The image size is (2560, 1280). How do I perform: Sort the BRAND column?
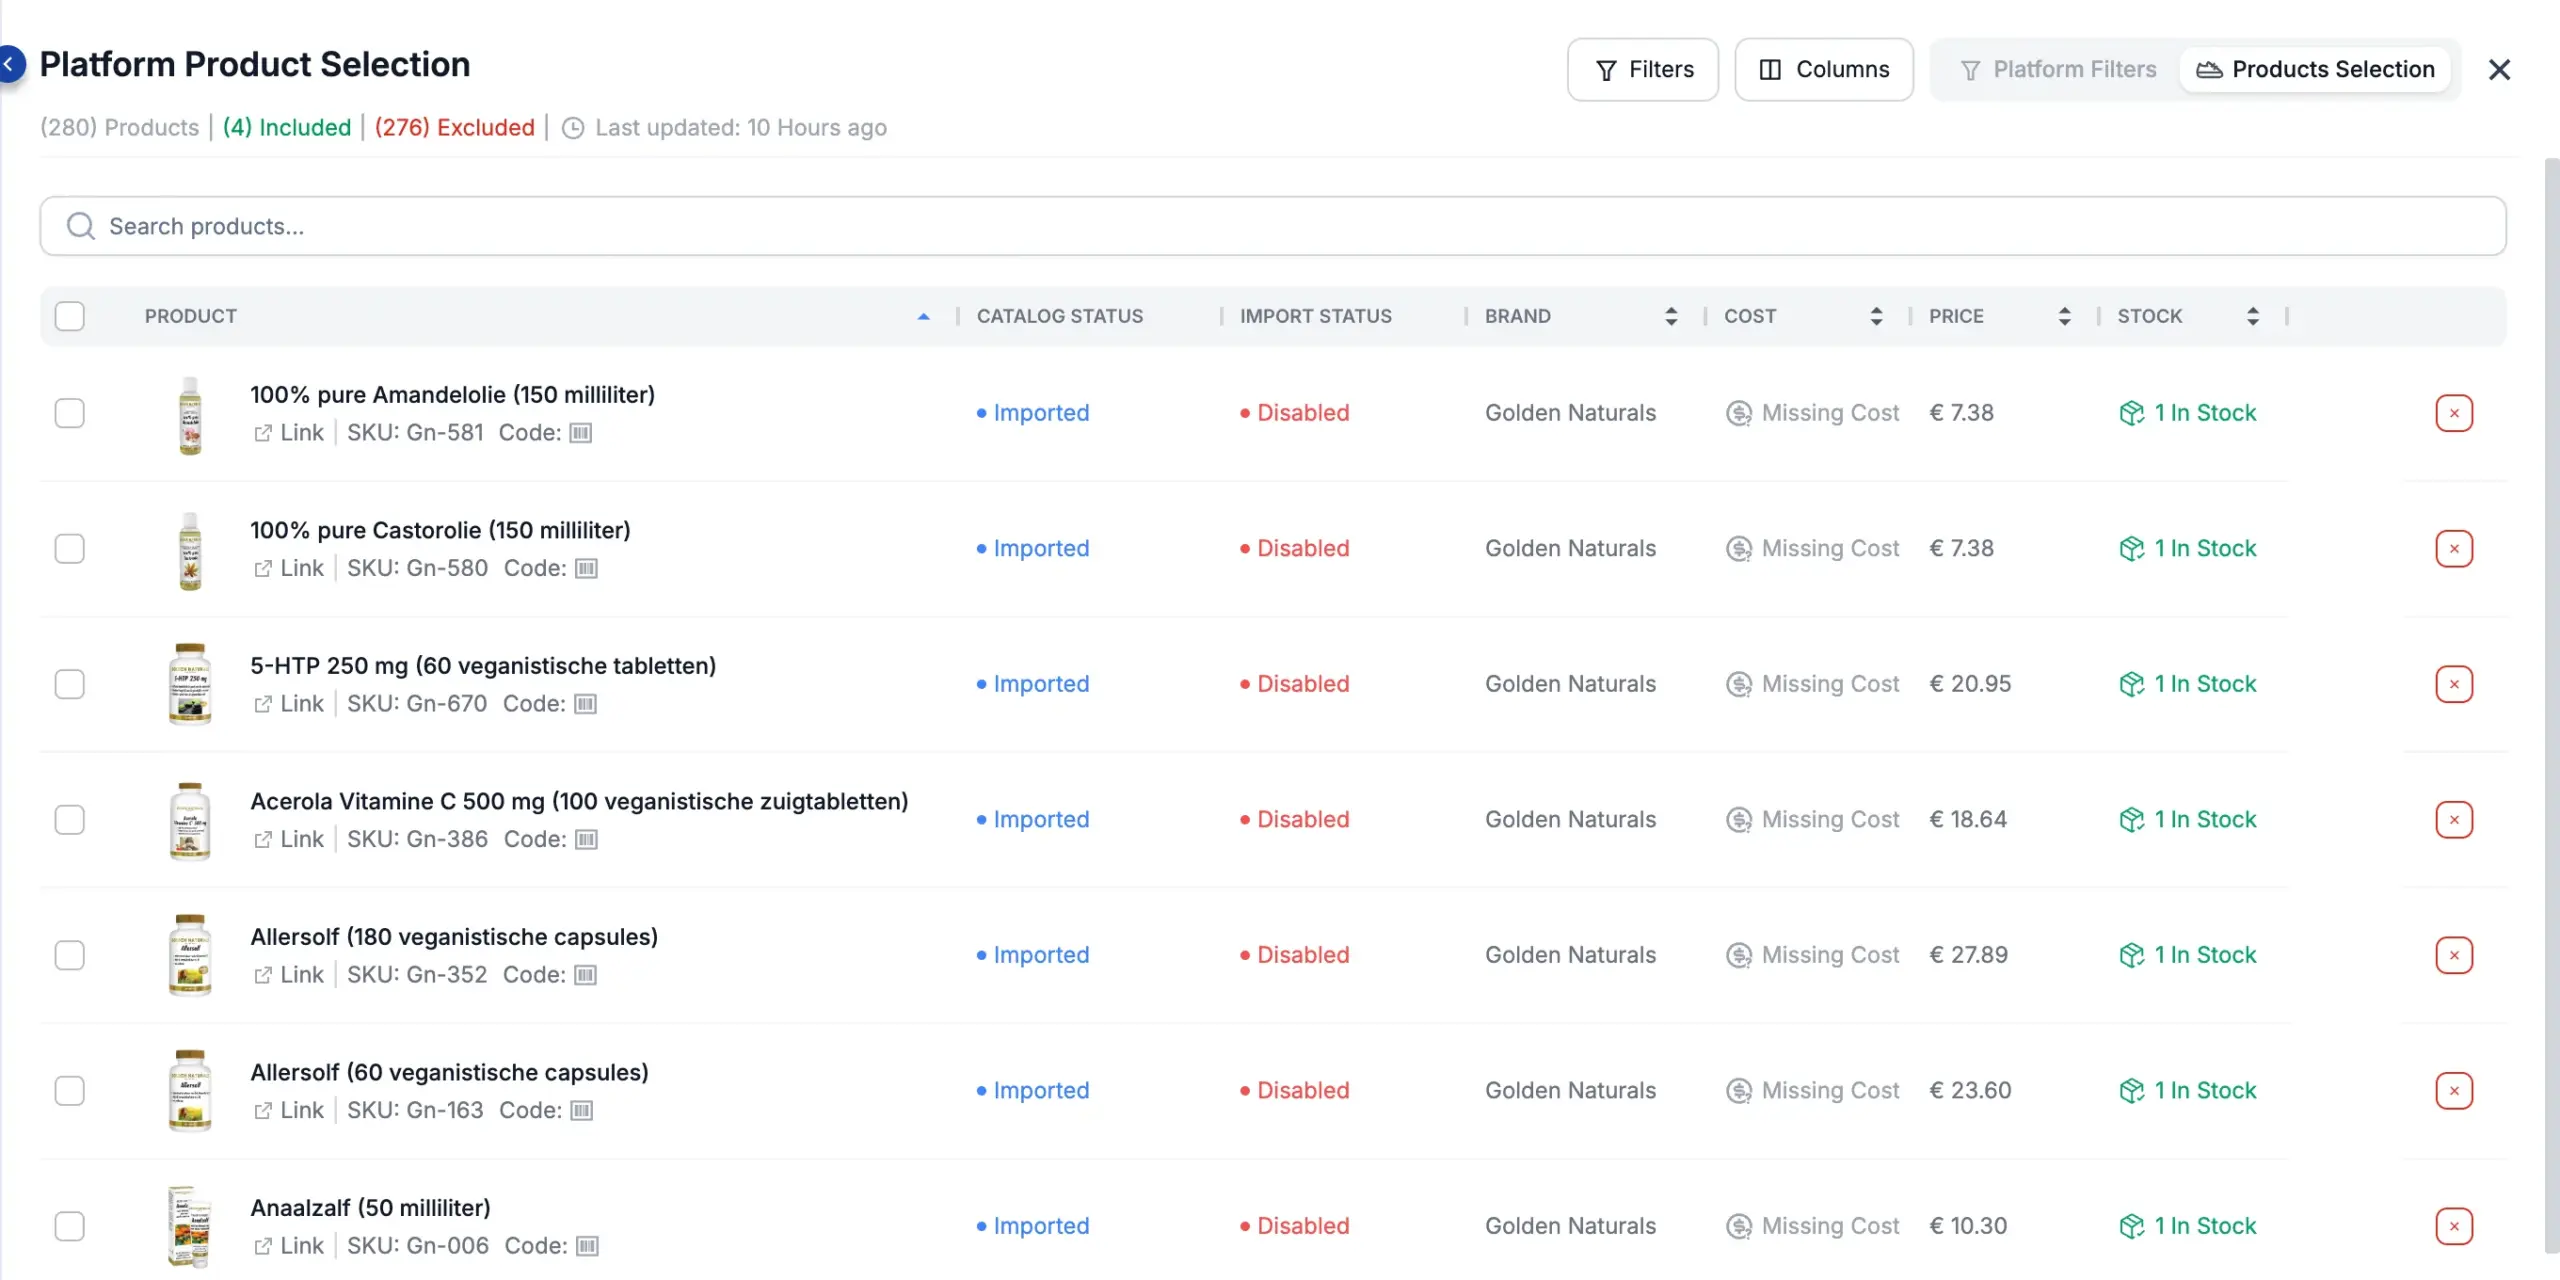coord(1671,316)
